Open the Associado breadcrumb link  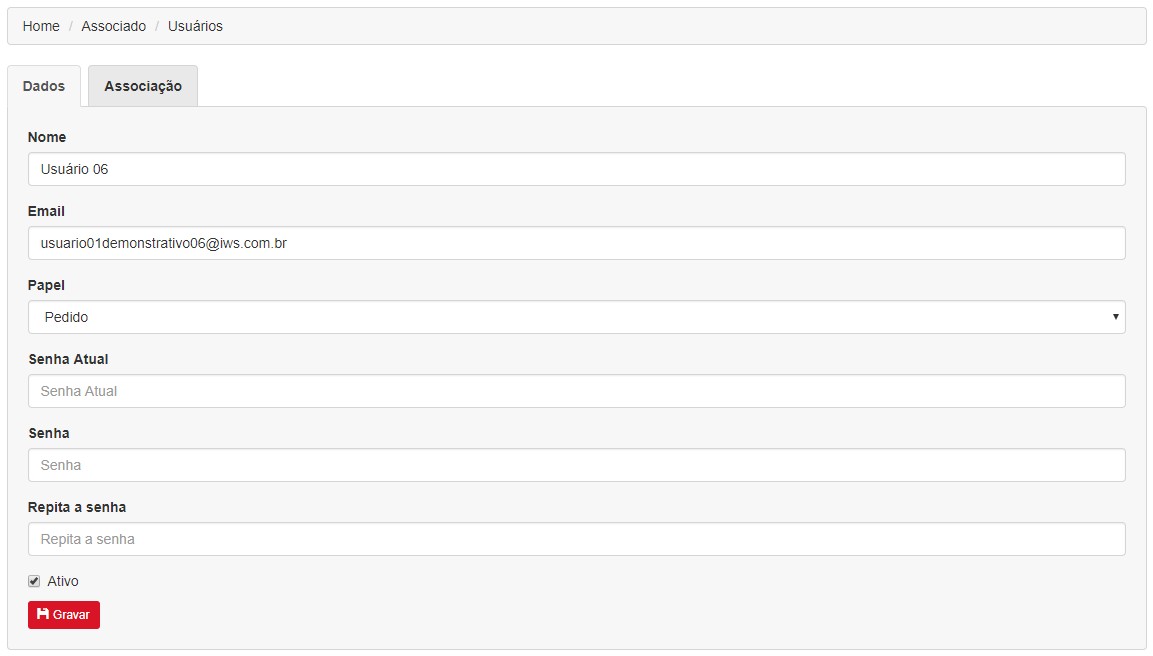point(113,26)
